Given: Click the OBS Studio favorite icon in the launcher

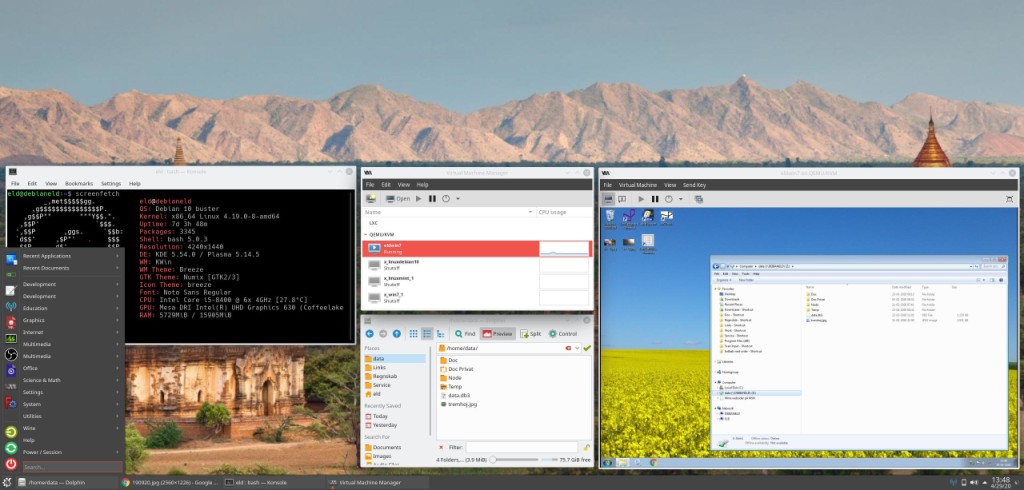Looking at the screenshot, I should [x=11, y=355].
